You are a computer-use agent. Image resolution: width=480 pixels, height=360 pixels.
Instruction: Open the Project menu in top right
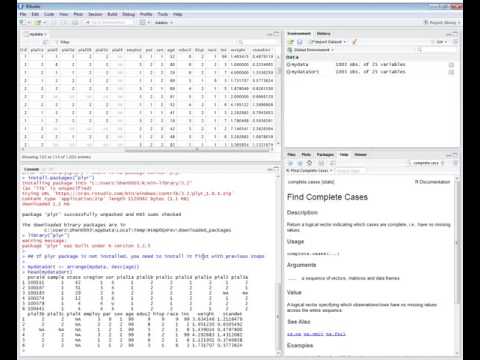click(x=442, y=22)
